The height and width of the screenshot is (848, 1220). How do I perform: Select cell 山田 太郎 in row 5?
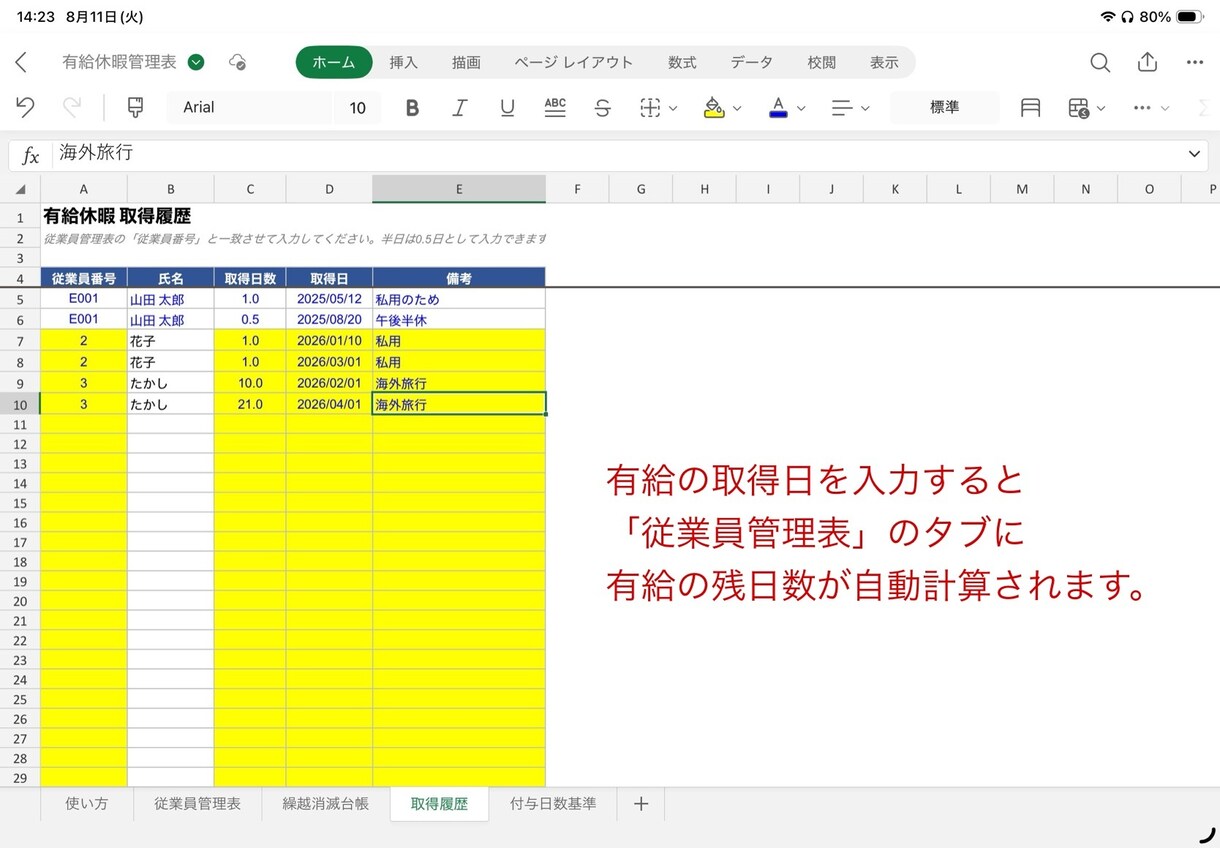171,298
